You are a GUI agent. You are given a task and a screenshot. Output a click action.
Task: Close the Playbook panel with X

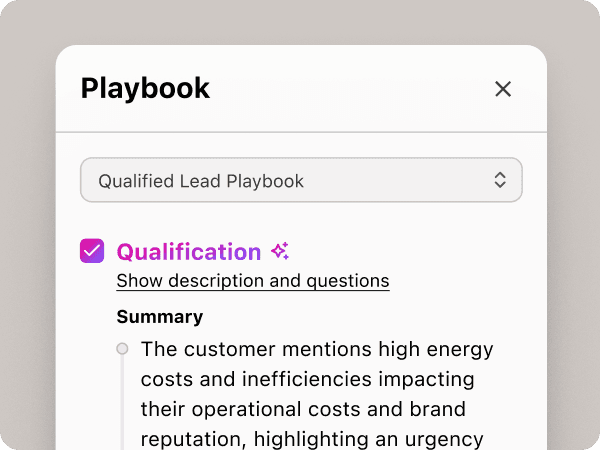pos(503,89)
